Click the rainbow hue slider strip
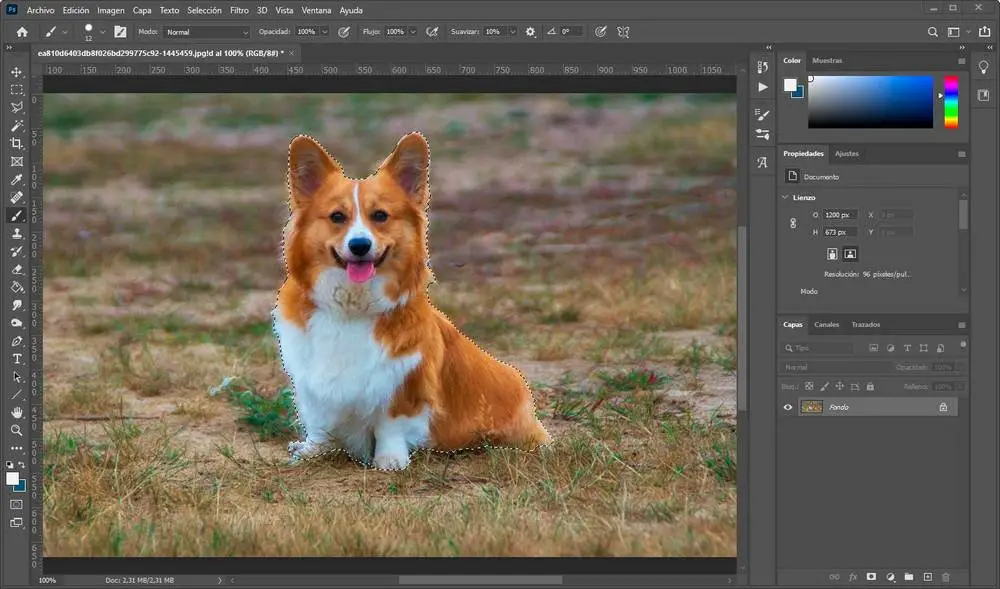1000x589 pixels. click(950, 102)
